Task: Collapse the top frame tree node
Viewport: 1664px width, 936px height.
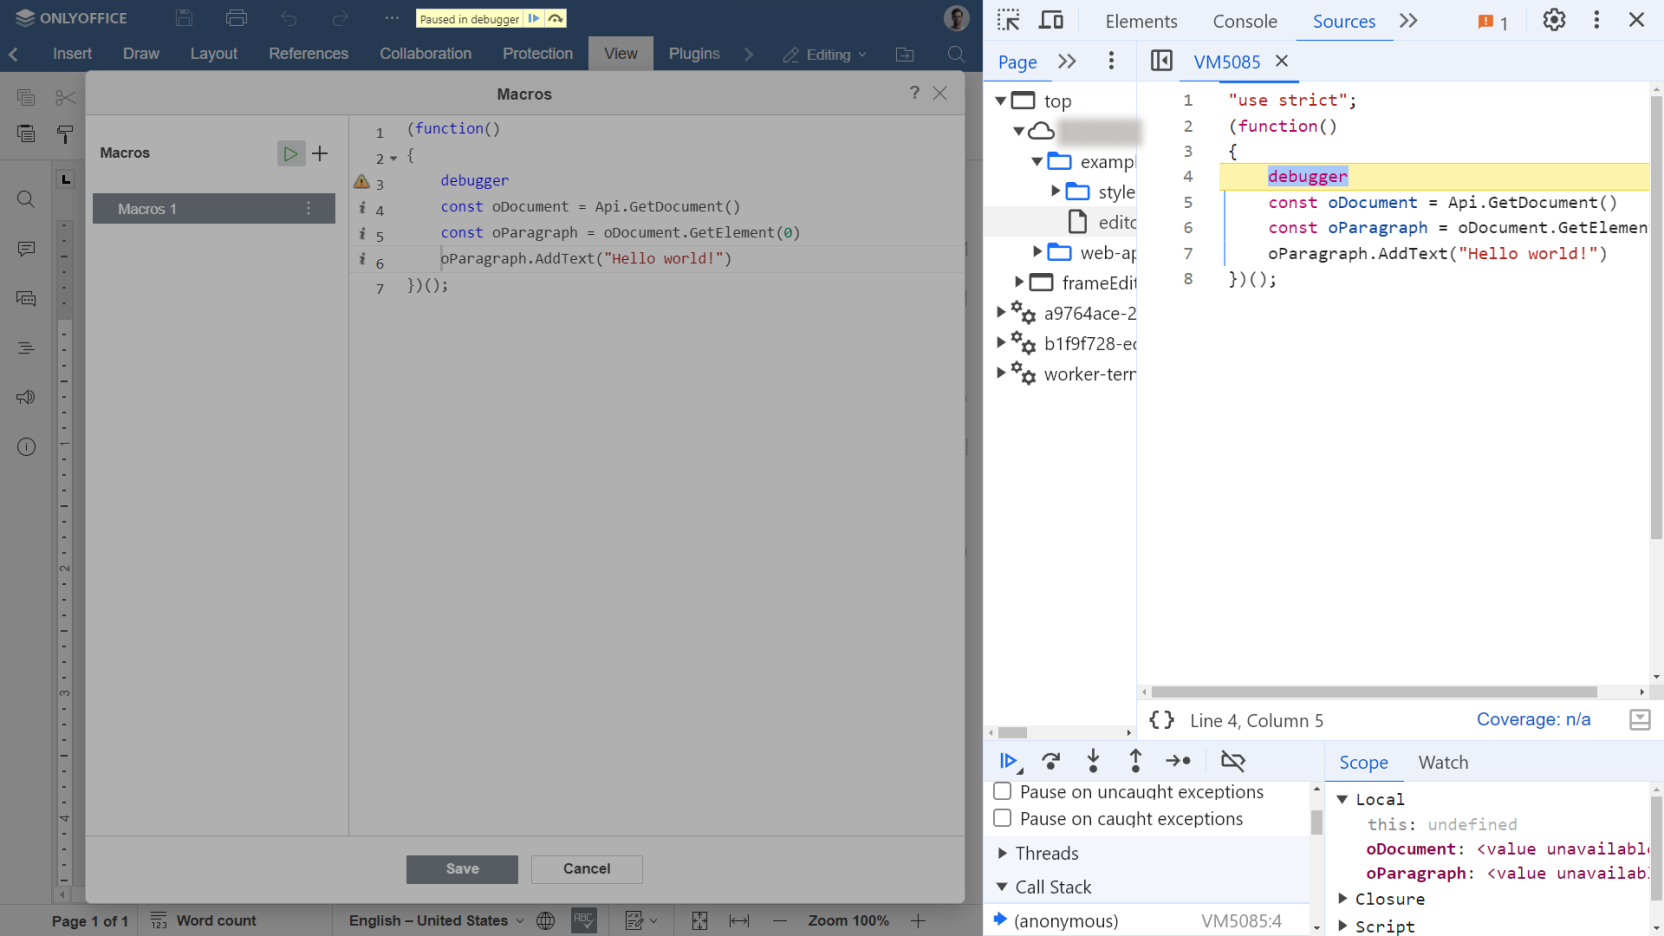Action: pos(1000,101)
